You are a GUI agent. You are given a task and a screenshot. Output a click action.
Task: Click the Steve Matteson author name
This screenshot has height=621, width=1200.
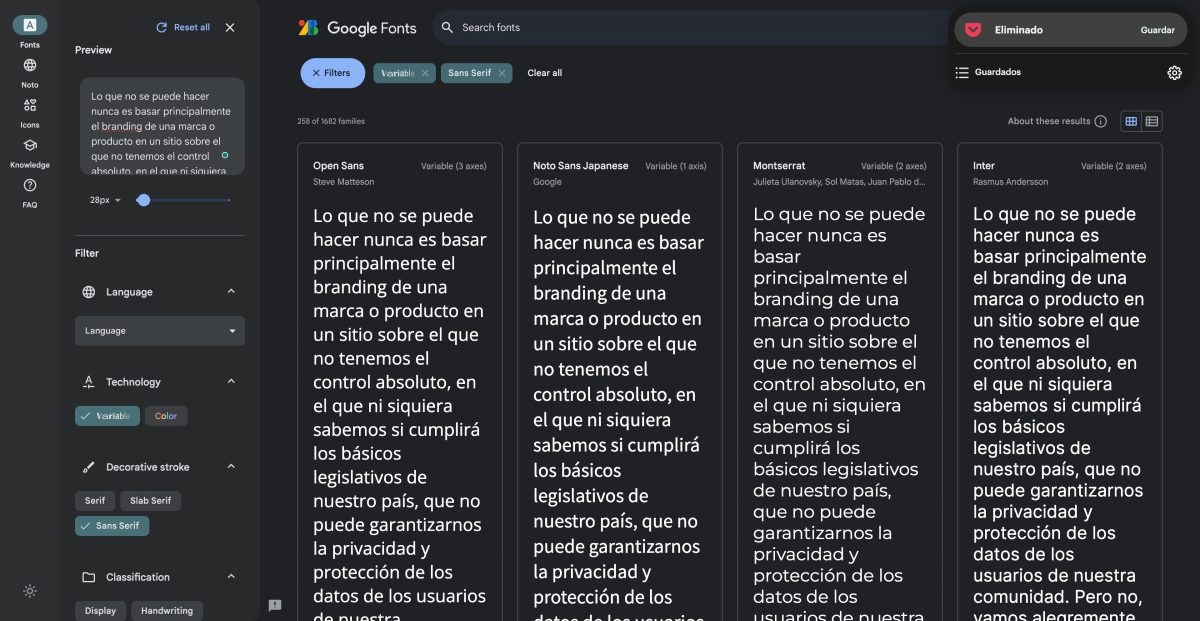point(343,182)
